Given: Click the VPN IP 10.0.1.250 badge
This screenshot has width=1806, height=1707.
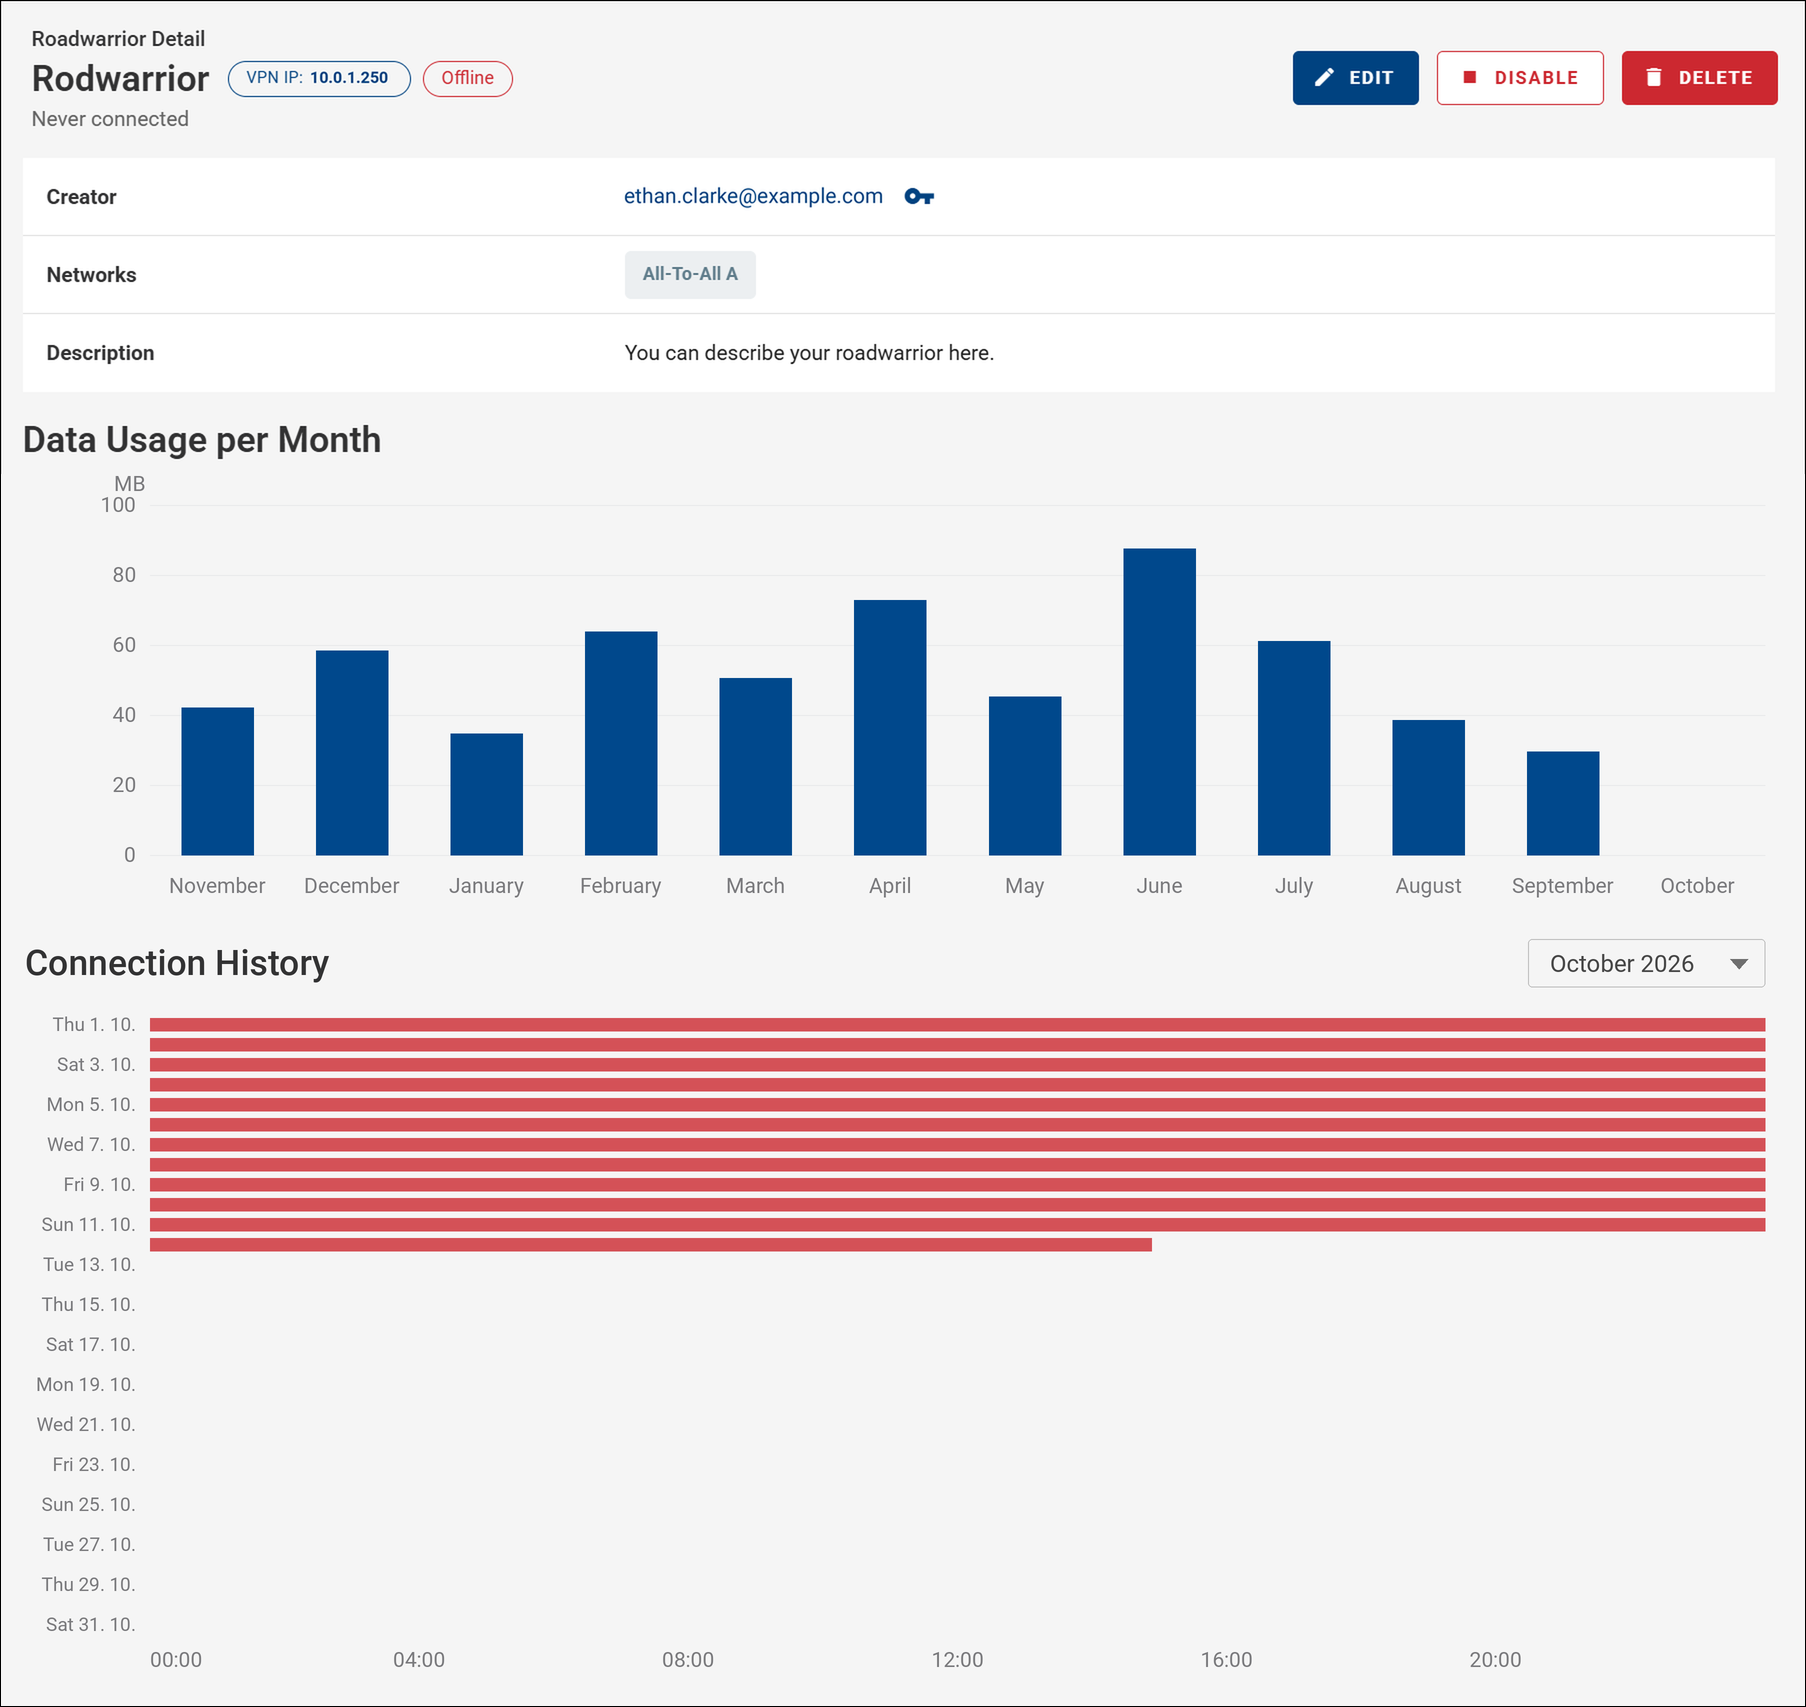Looking at the screenshot, I should click(319, 78).
